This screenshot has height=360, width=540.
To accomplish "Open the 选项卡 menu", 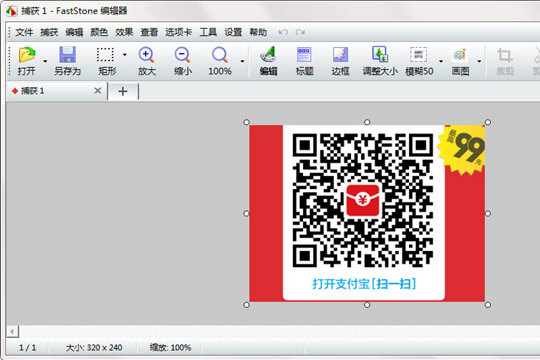I will pyautogui.click(x=178, y=32).
